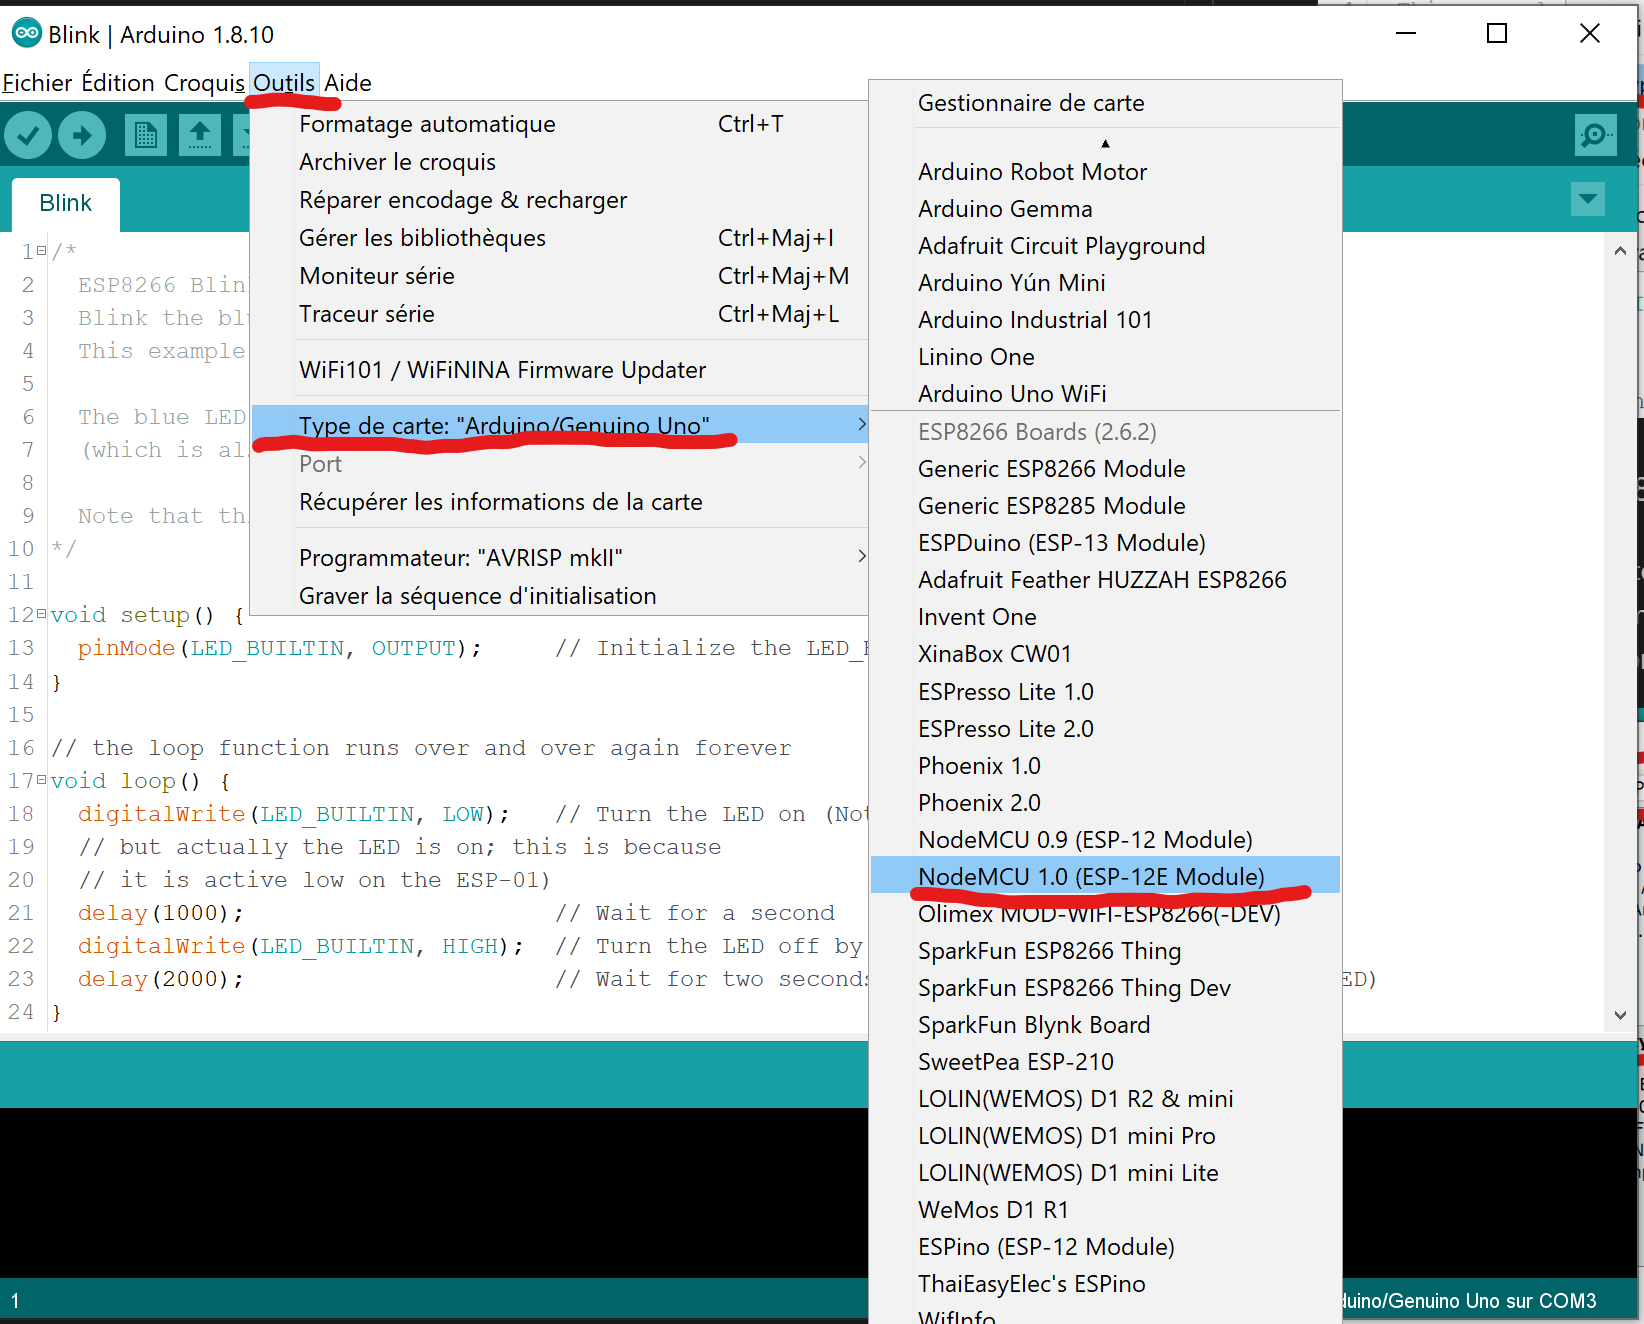The image size is (1644, 1324).
Task: Launch WiFi101 / WiFiNINA Firmware Updater
Action: tap(560, 370)
